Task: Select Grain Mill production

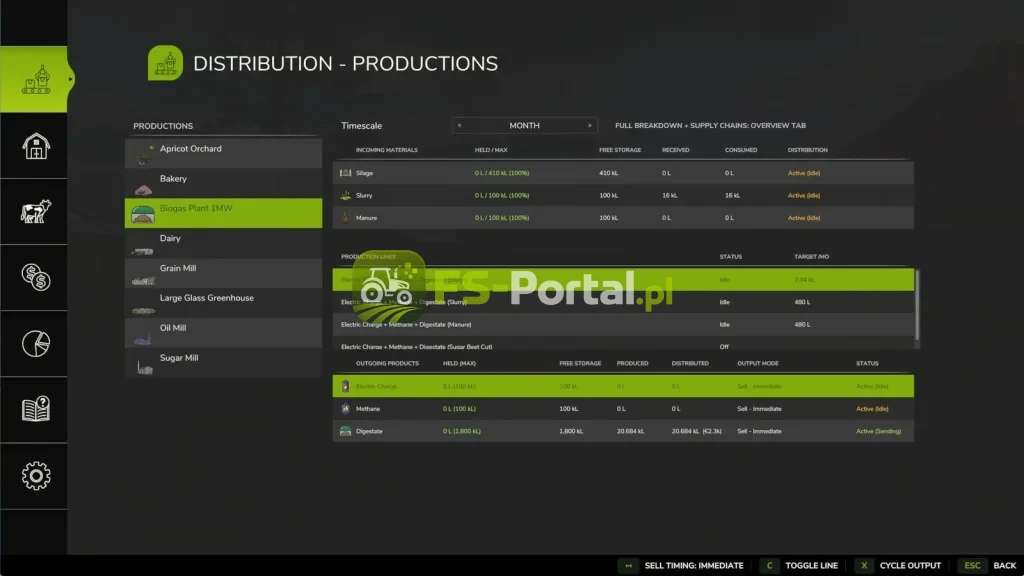Action: 223,273
